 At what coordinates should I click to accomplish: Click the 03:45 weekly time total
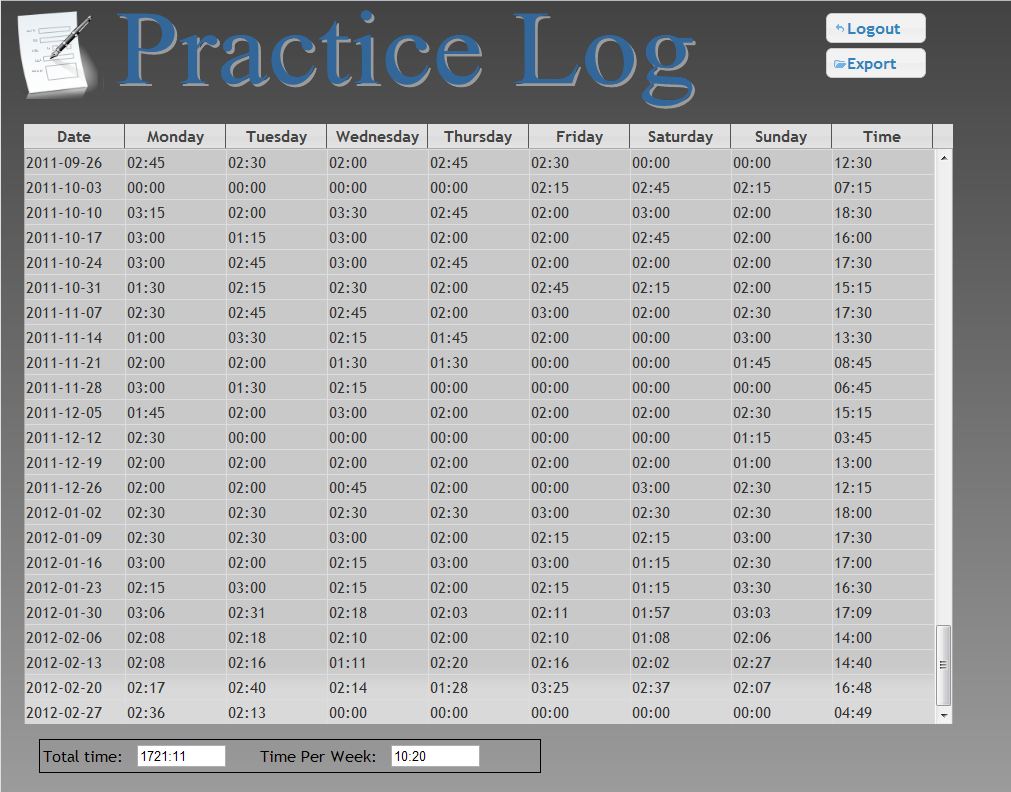pos(853,438)
